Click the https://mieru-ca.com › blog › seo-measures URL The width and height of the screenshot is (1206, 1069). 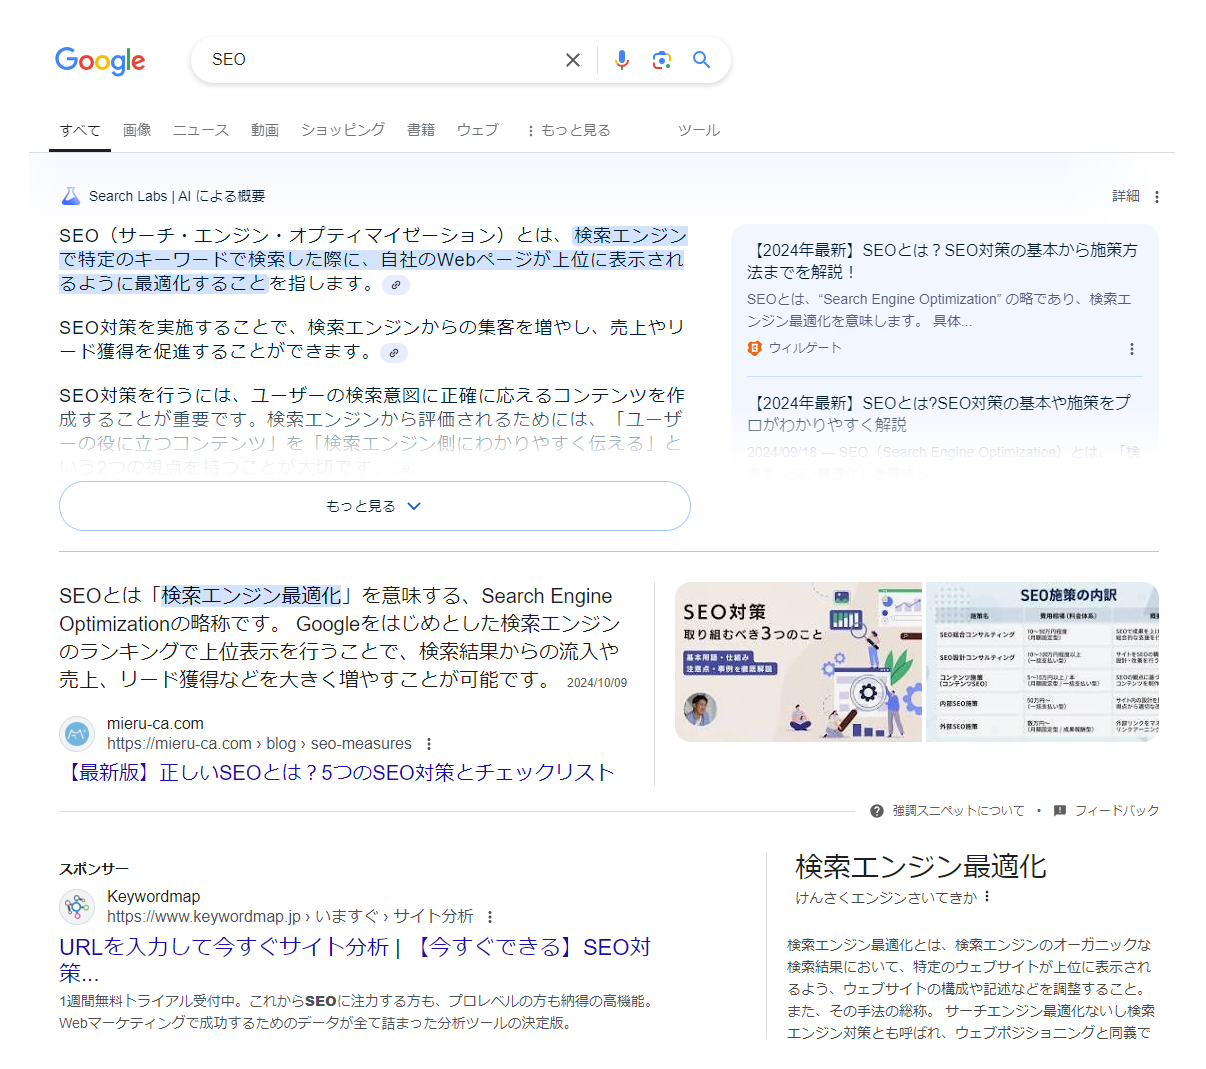(x=260, y=744)
